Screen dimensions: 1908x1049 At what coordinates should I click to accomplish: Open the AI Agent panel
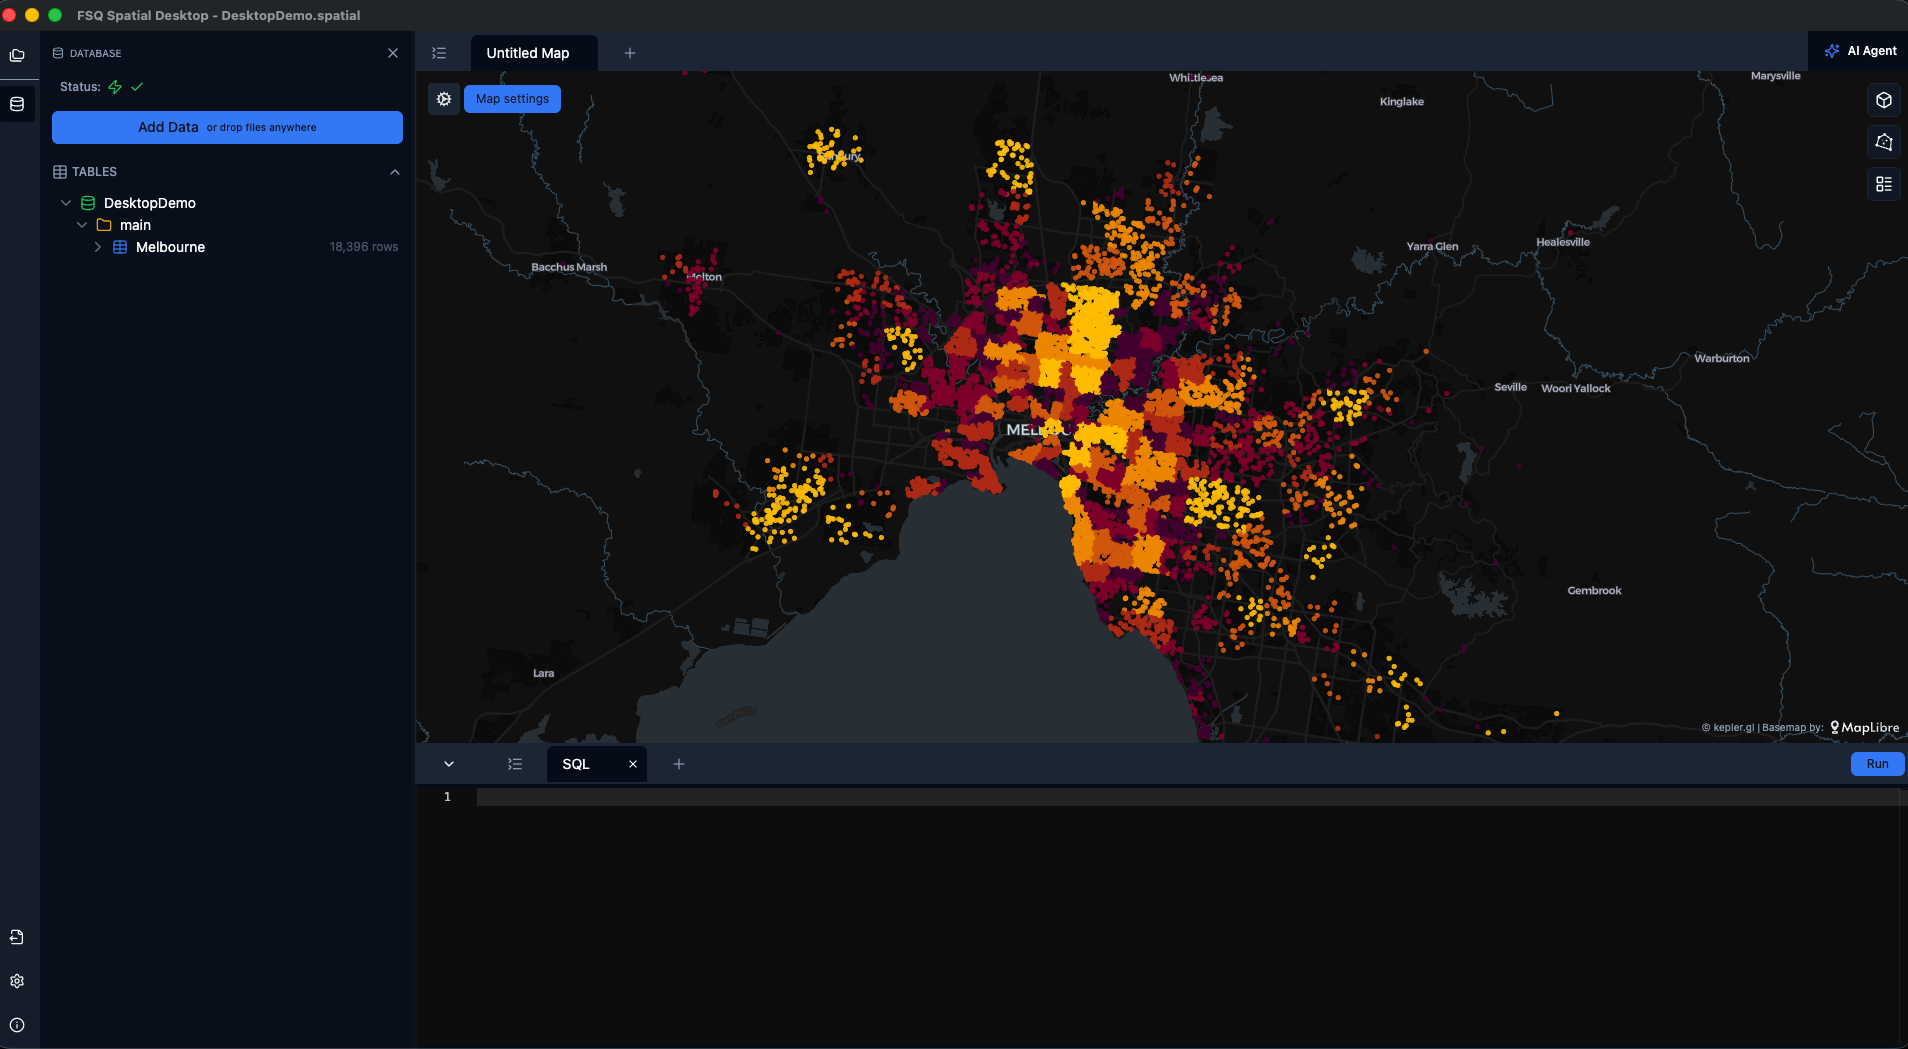point(1860,51)
